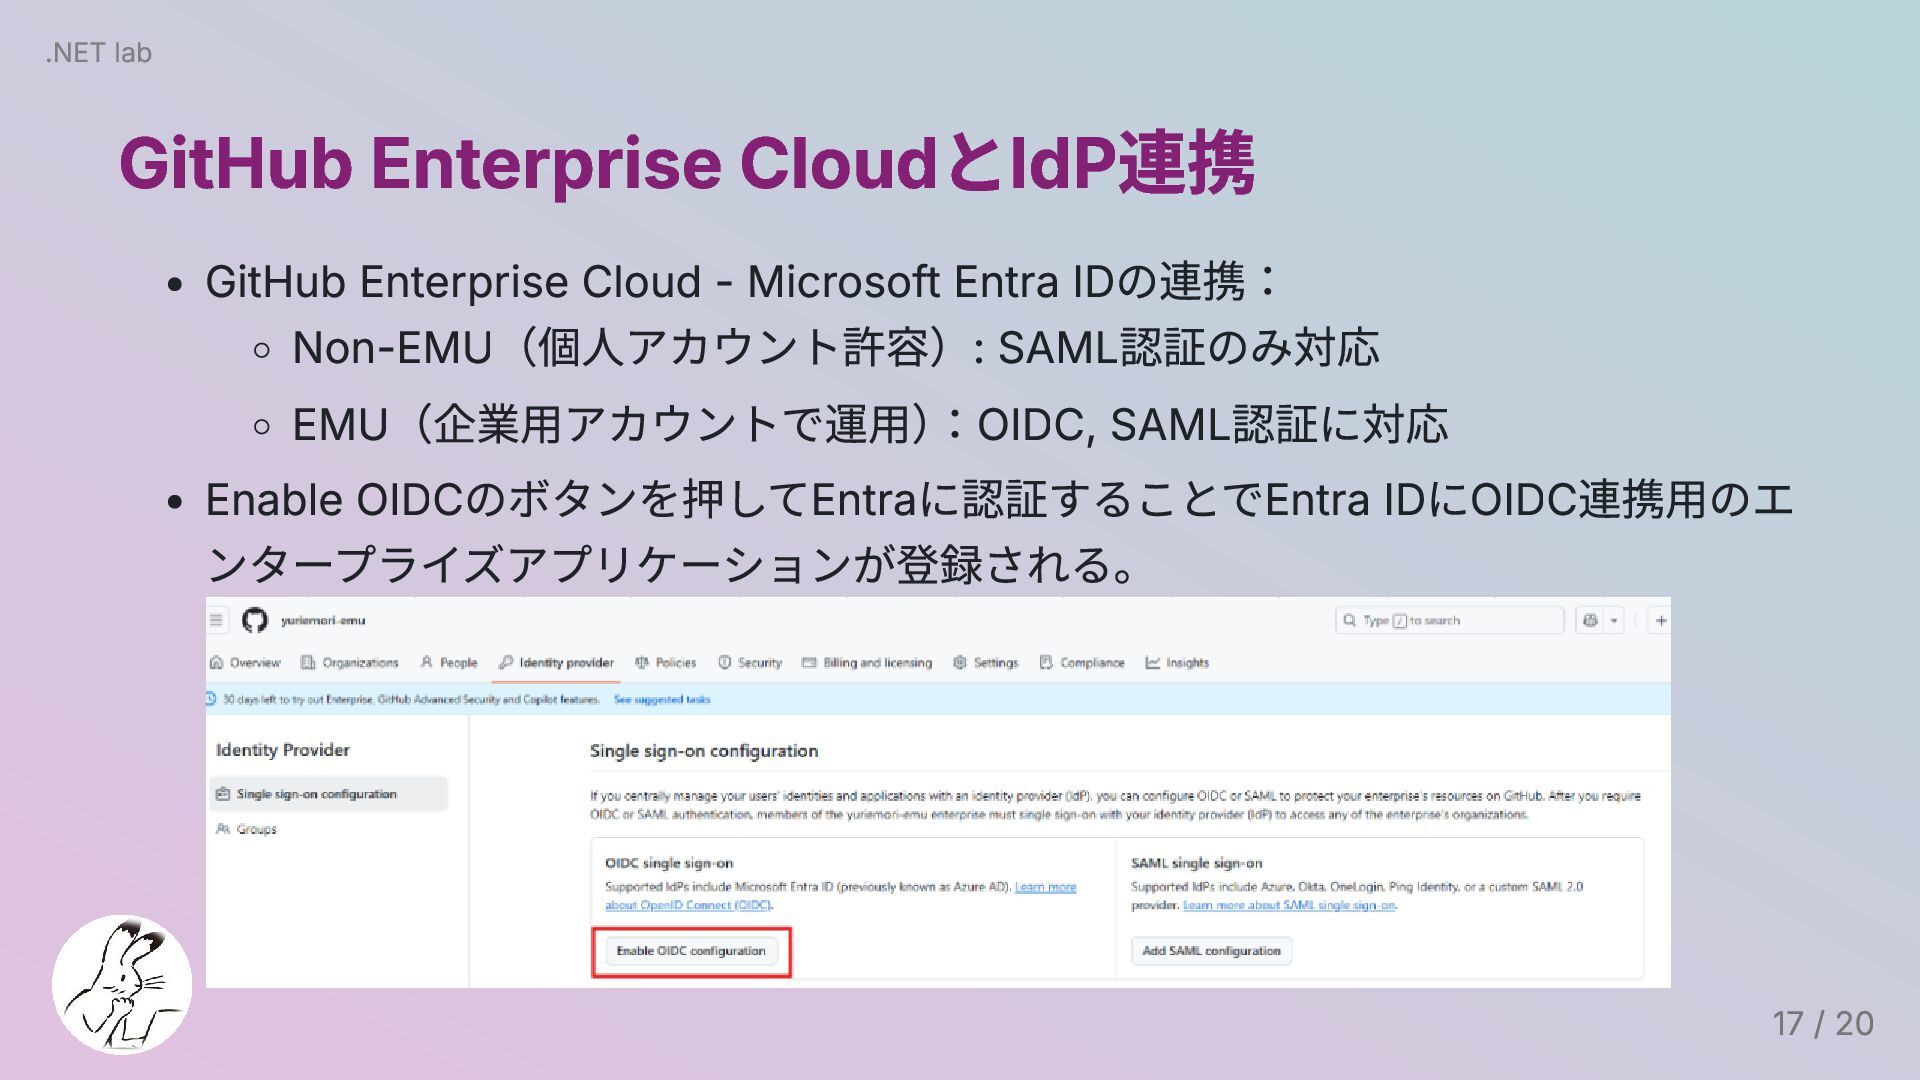Switch to the People tab

[448, 662]
